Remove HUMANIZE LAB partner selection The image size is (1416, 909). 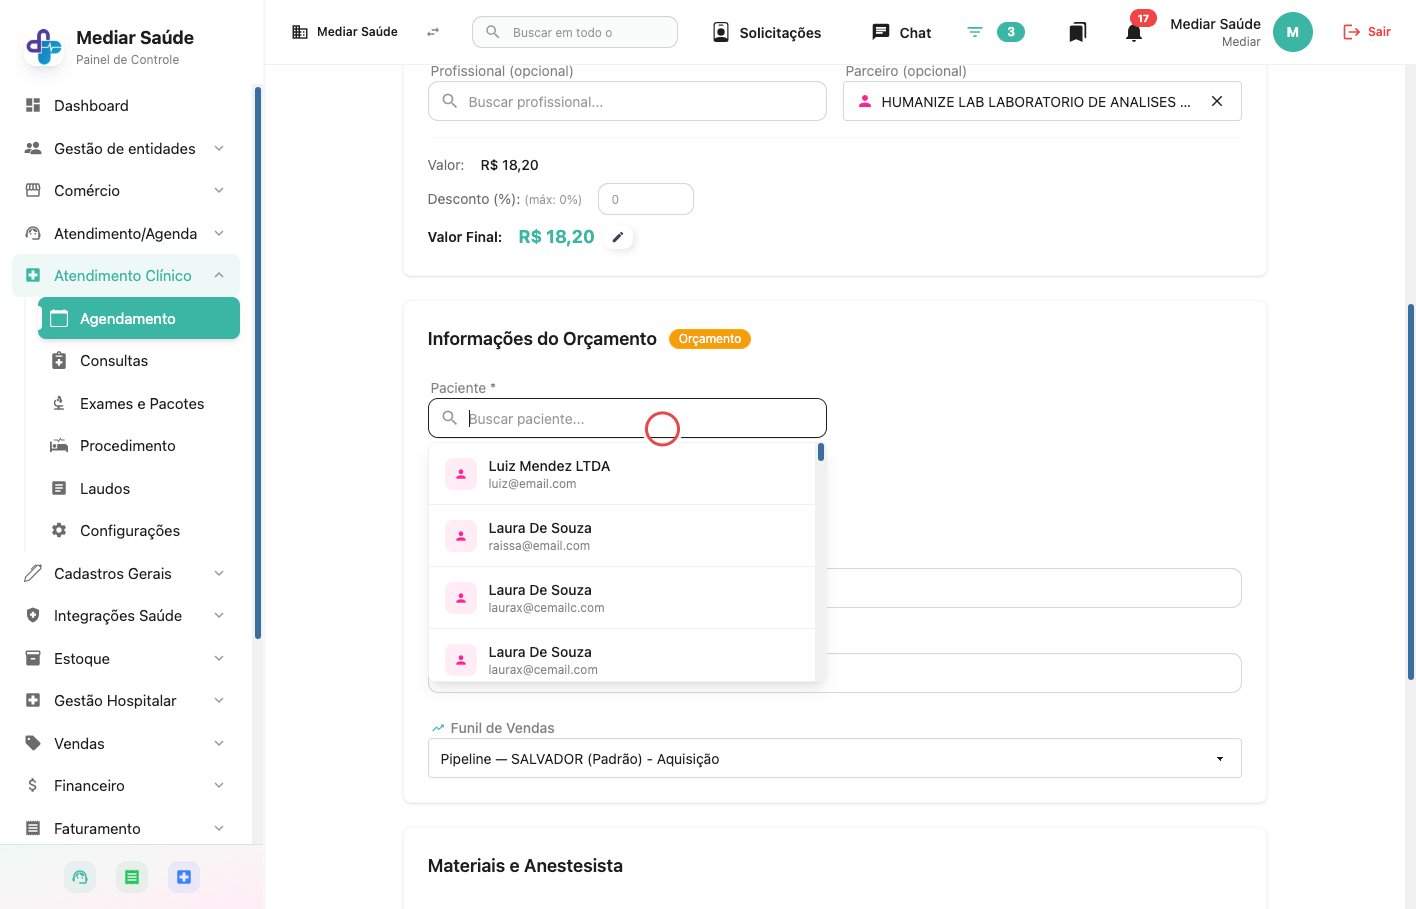[1217, 101]
